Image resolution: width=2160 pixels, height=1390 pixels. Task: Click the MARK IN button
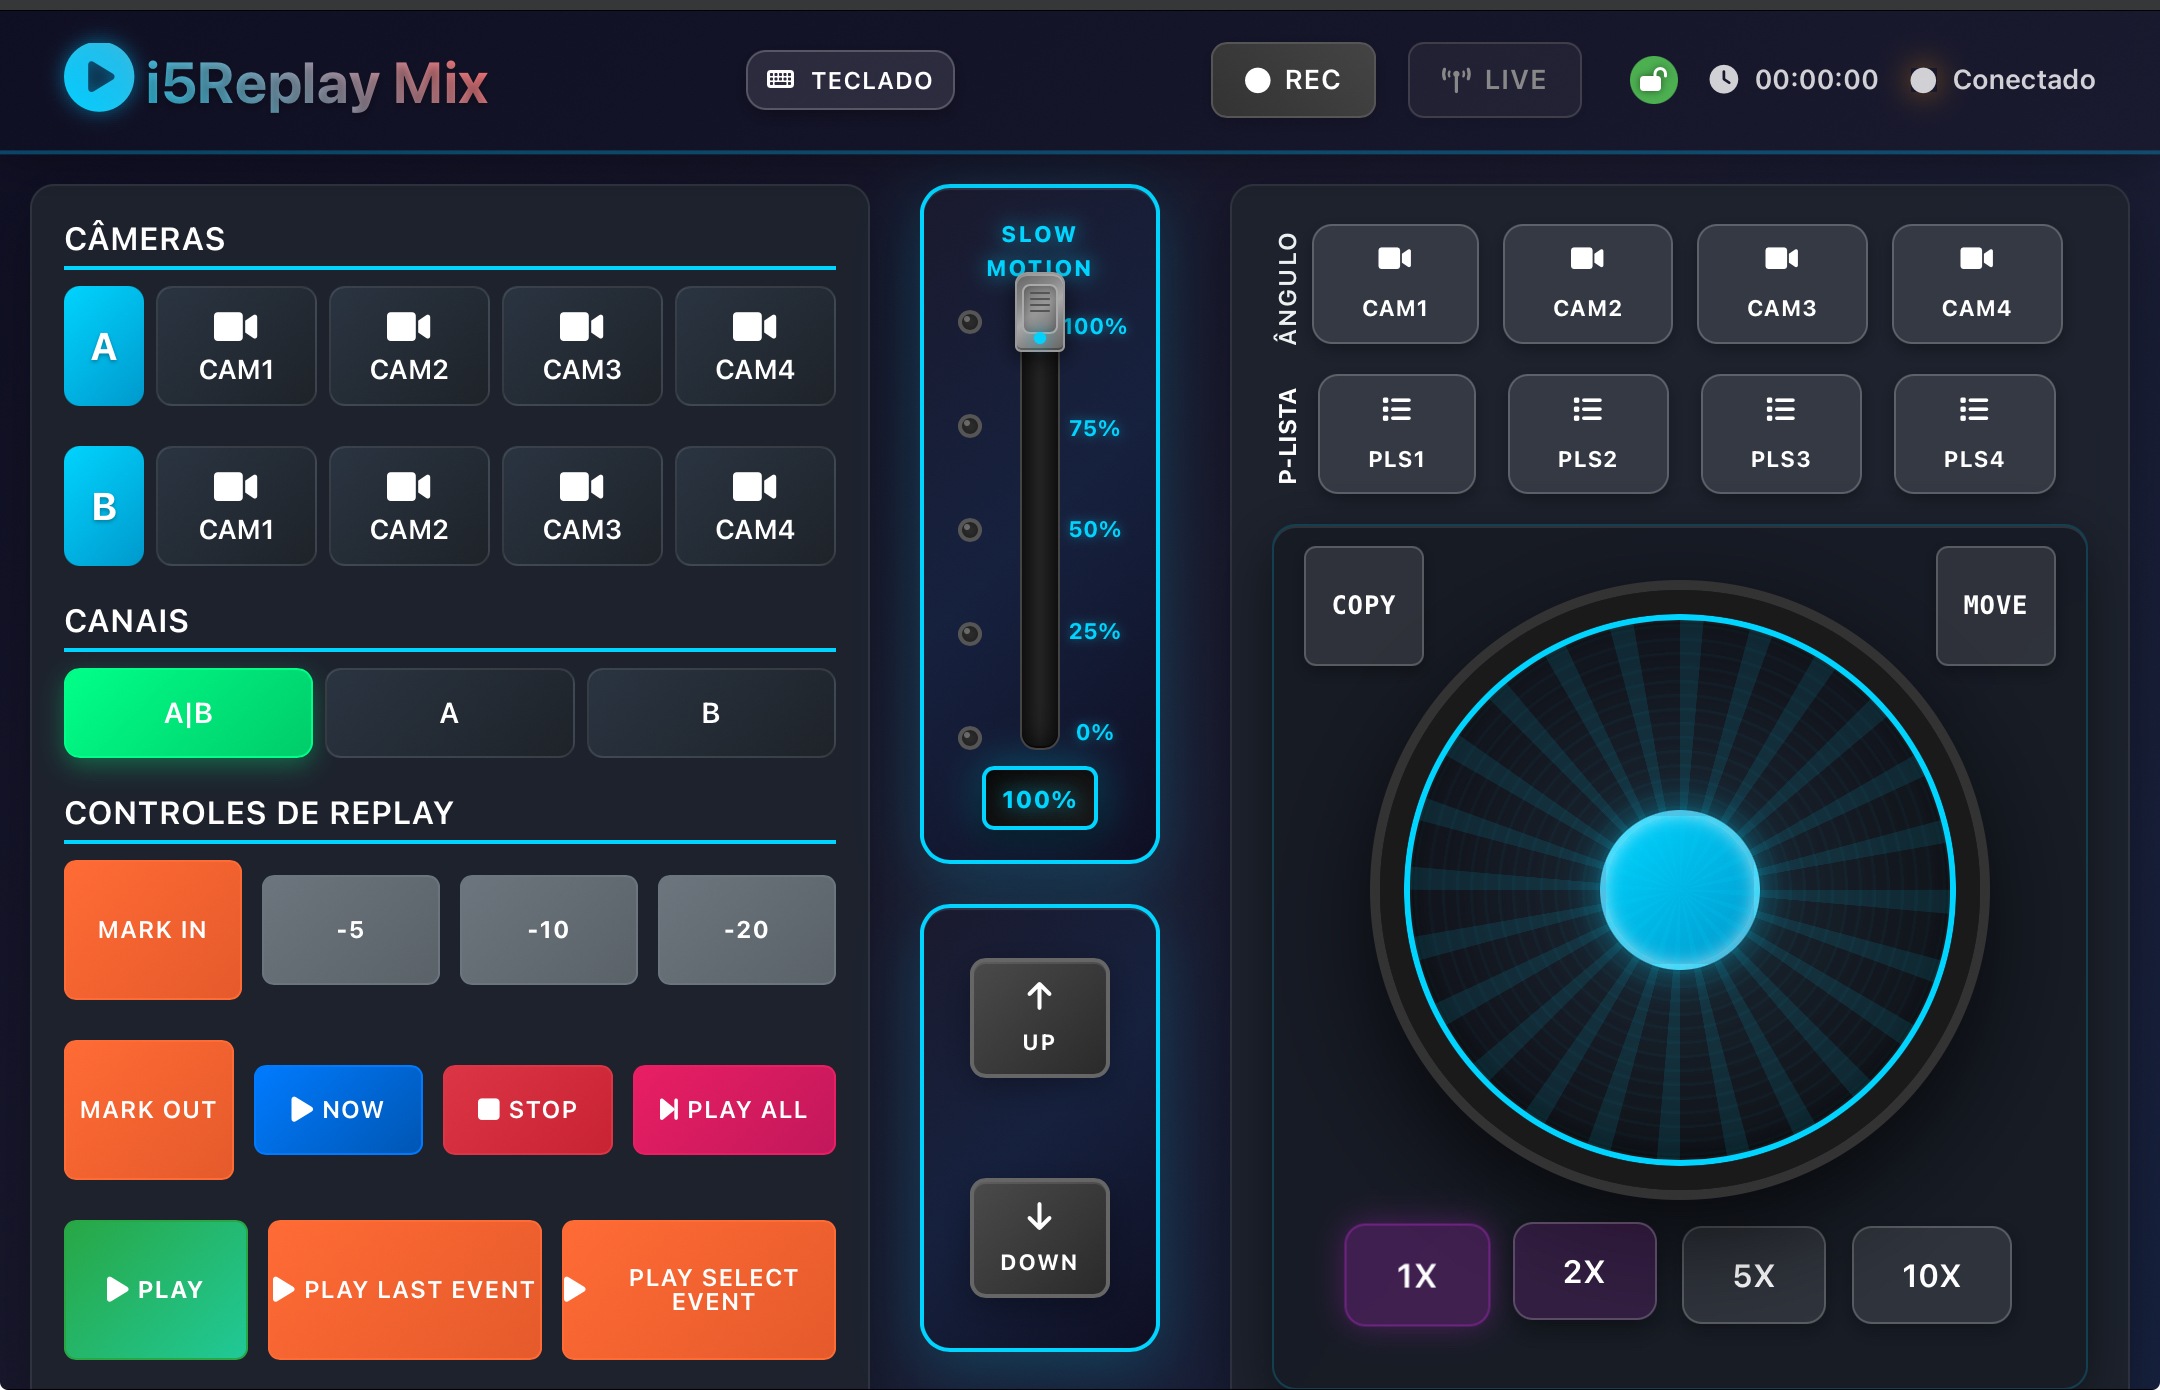(x=152, y=929)
